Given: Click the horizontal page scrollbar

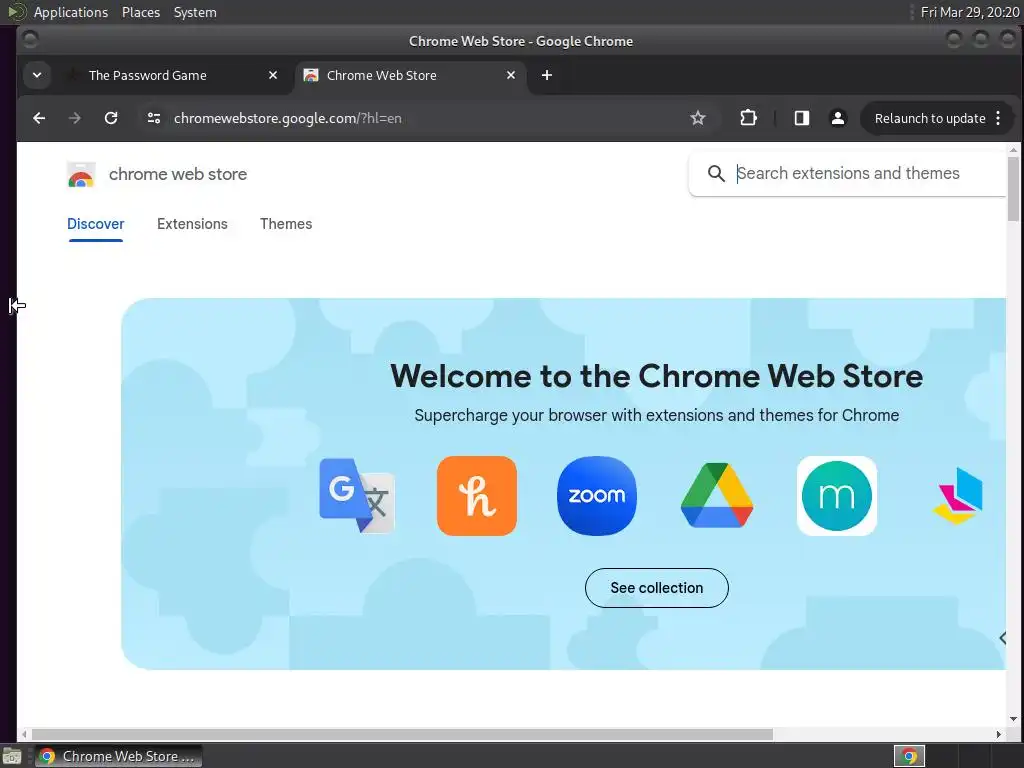Looking at the screenshot, I should [402, 735].
